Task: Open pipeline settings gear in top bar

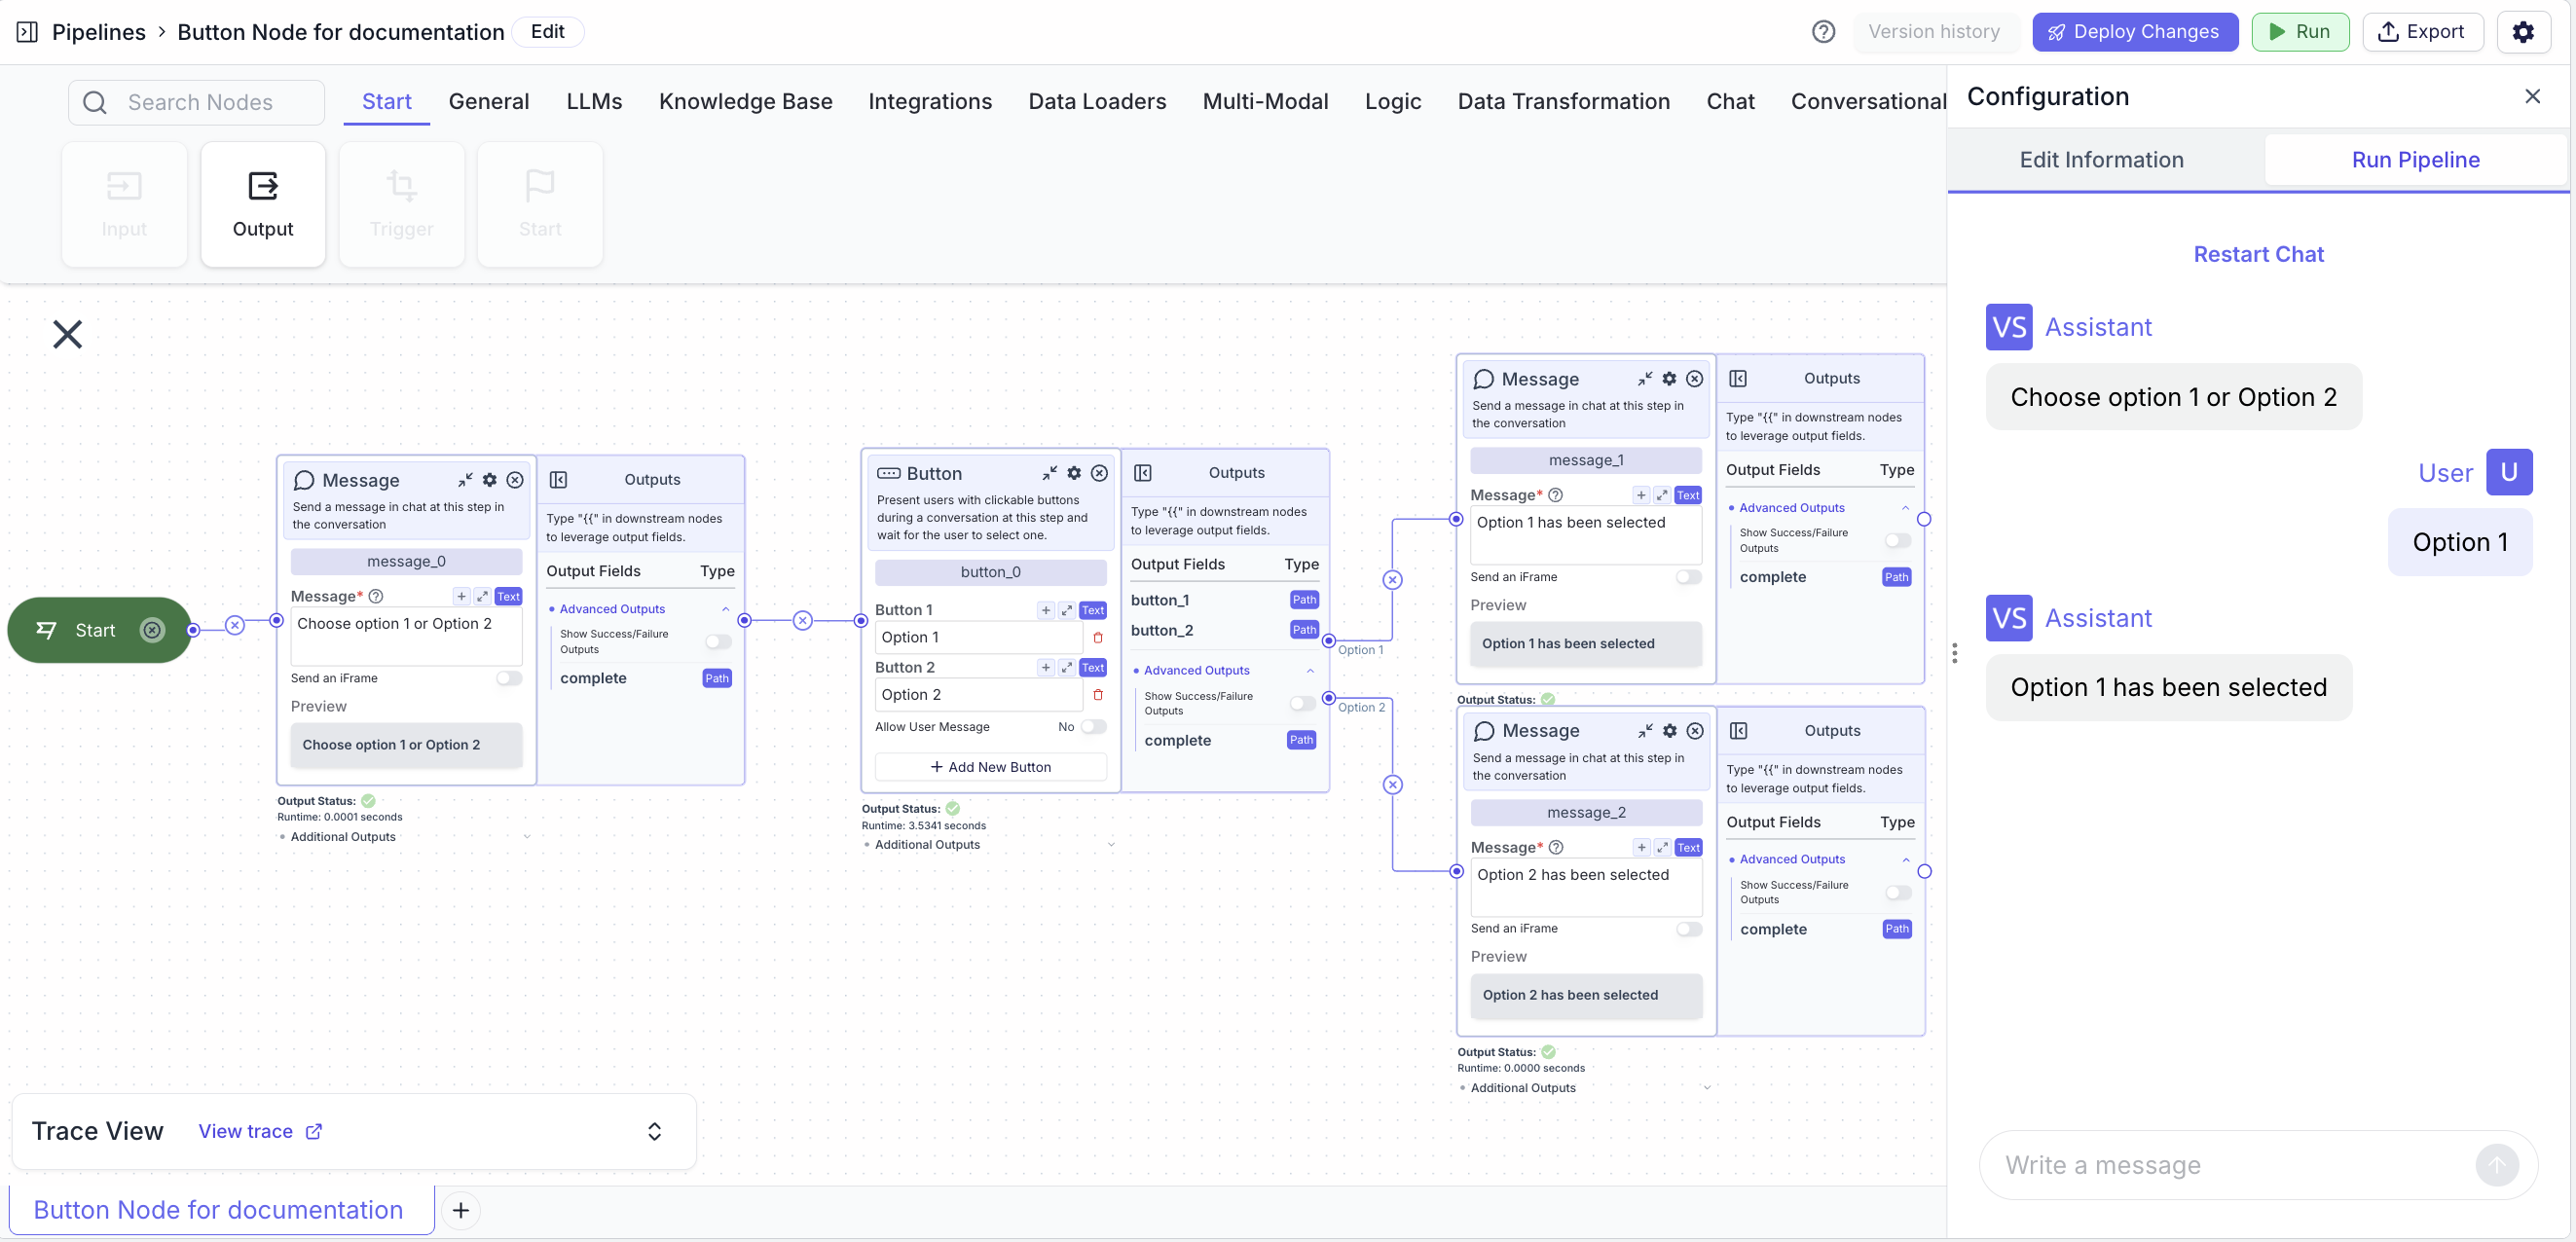Action: point(2523,32)
